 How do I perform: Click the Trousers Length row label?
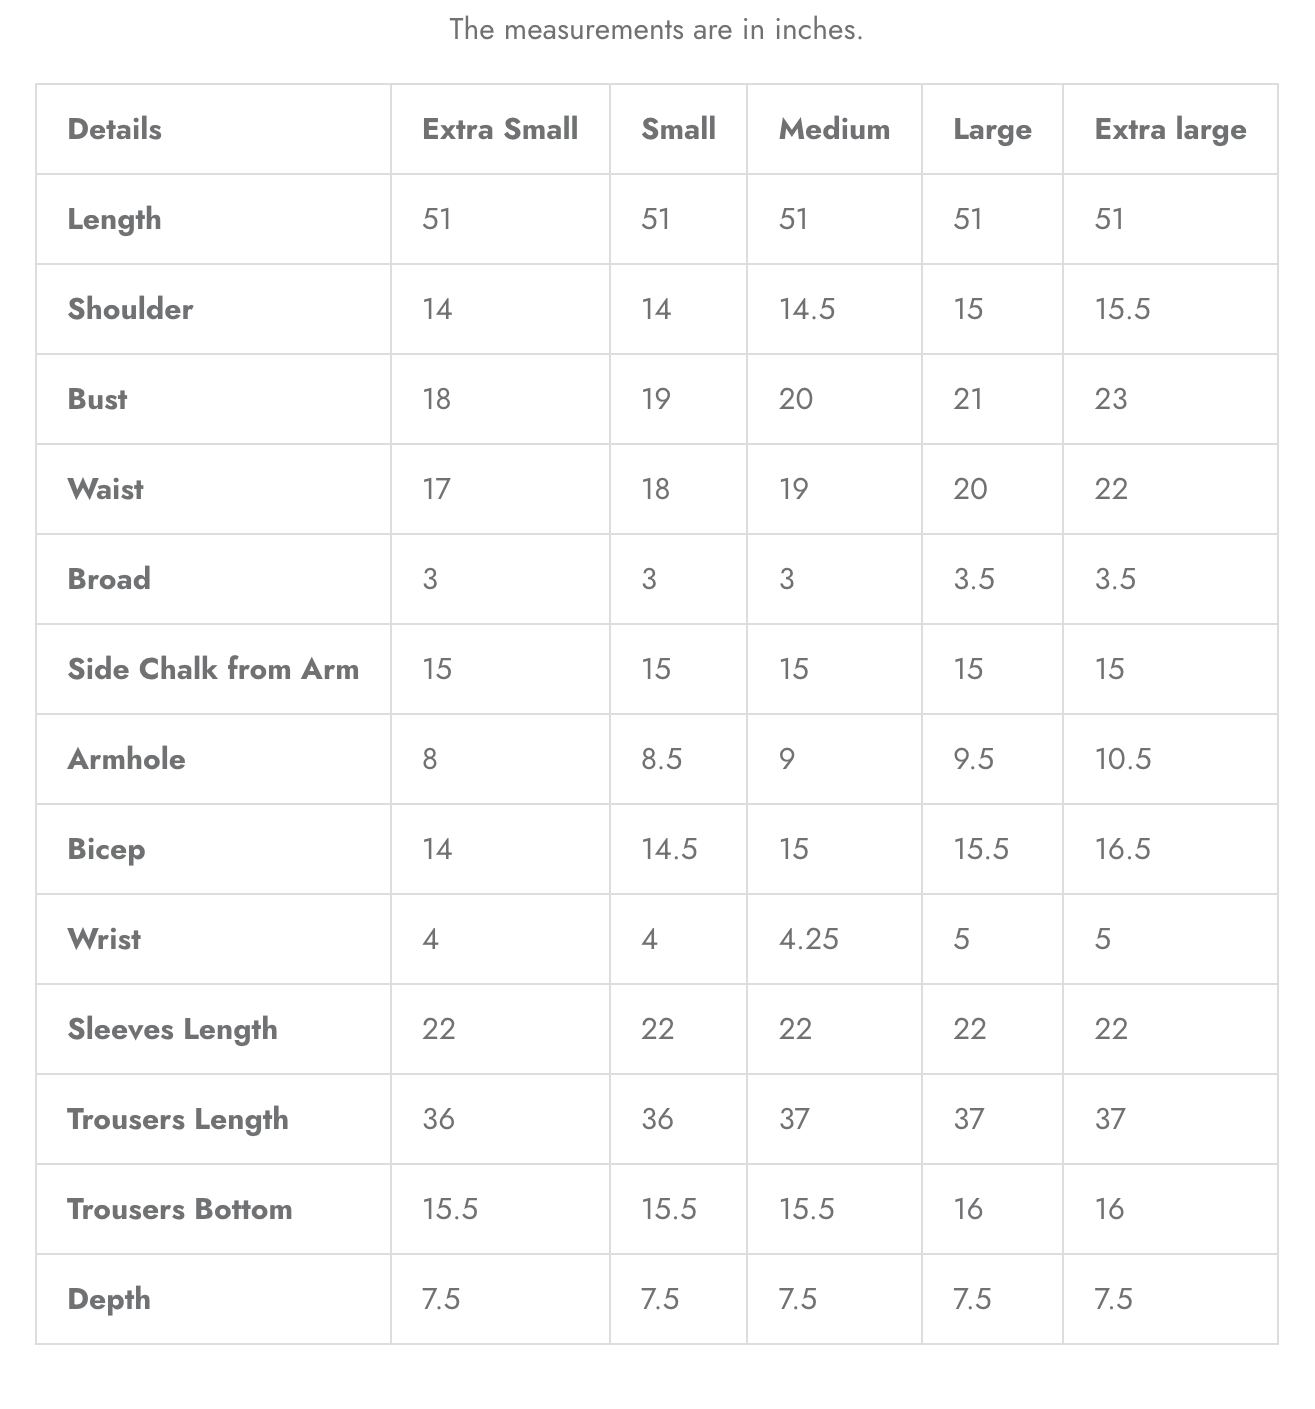[178, 1119]
